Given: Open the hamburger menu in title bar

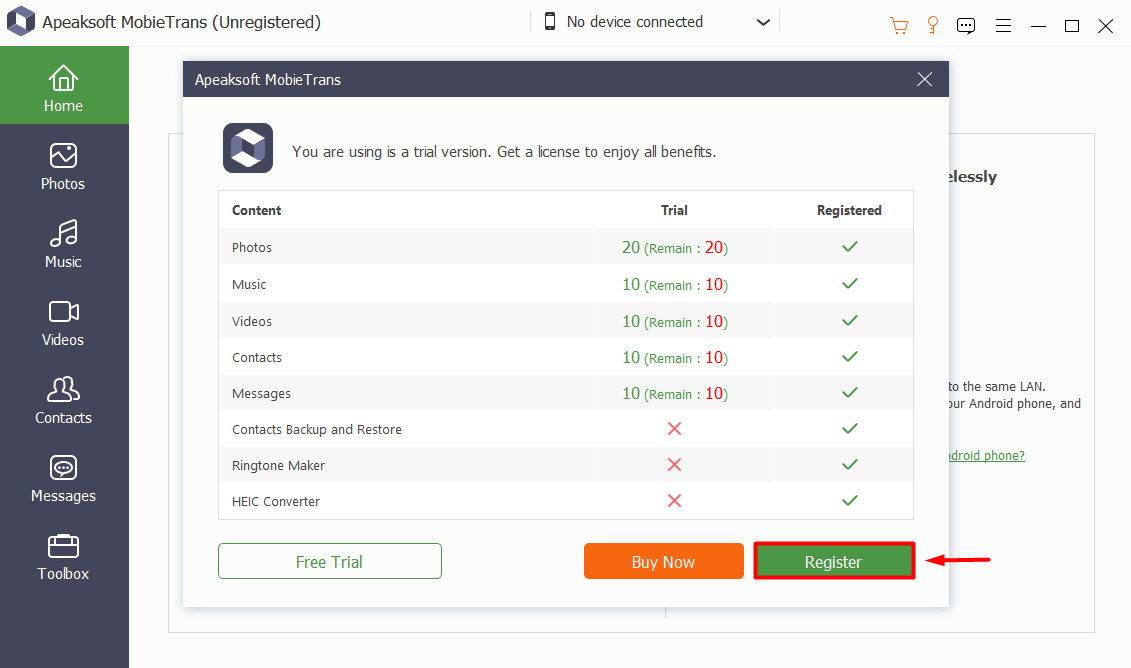Looking at the screenshot, I should pyautogui.click(x=1003, y=26).
